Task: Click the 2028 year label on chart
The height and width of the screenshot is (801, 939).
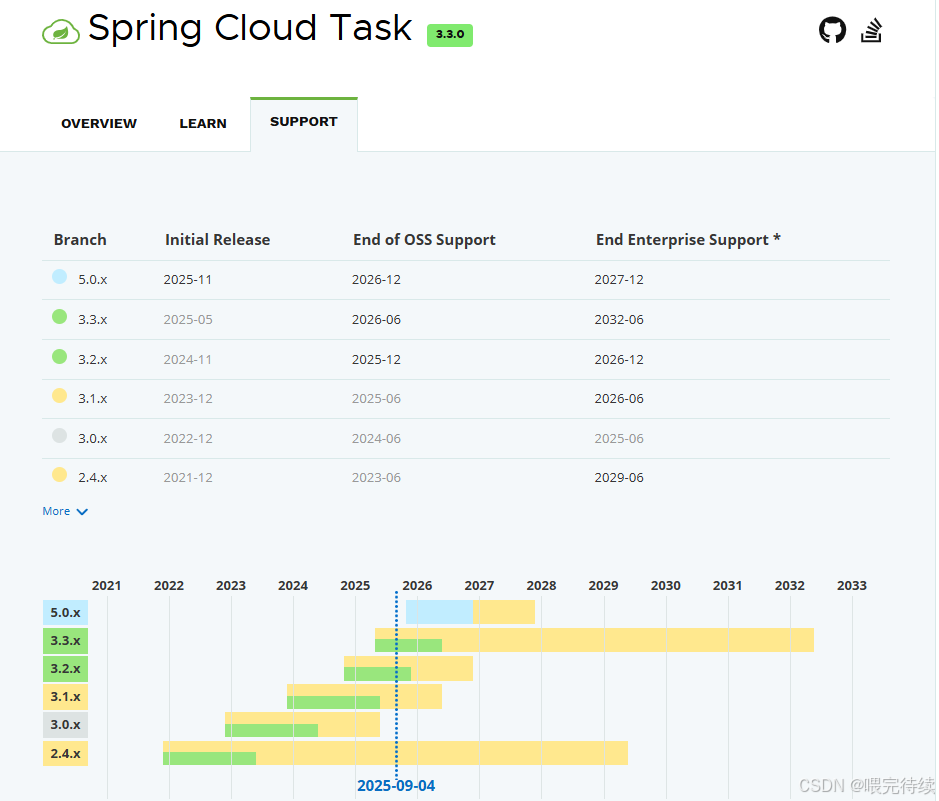Action: pyautogui.click(x=541, y=585)
